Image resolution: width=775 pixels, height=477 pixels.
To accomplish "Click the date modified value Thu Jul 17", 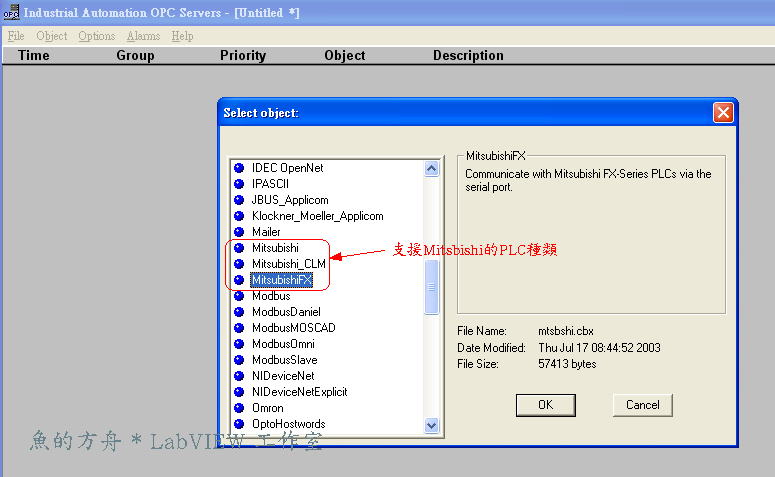I will click(x=599, y=348).
